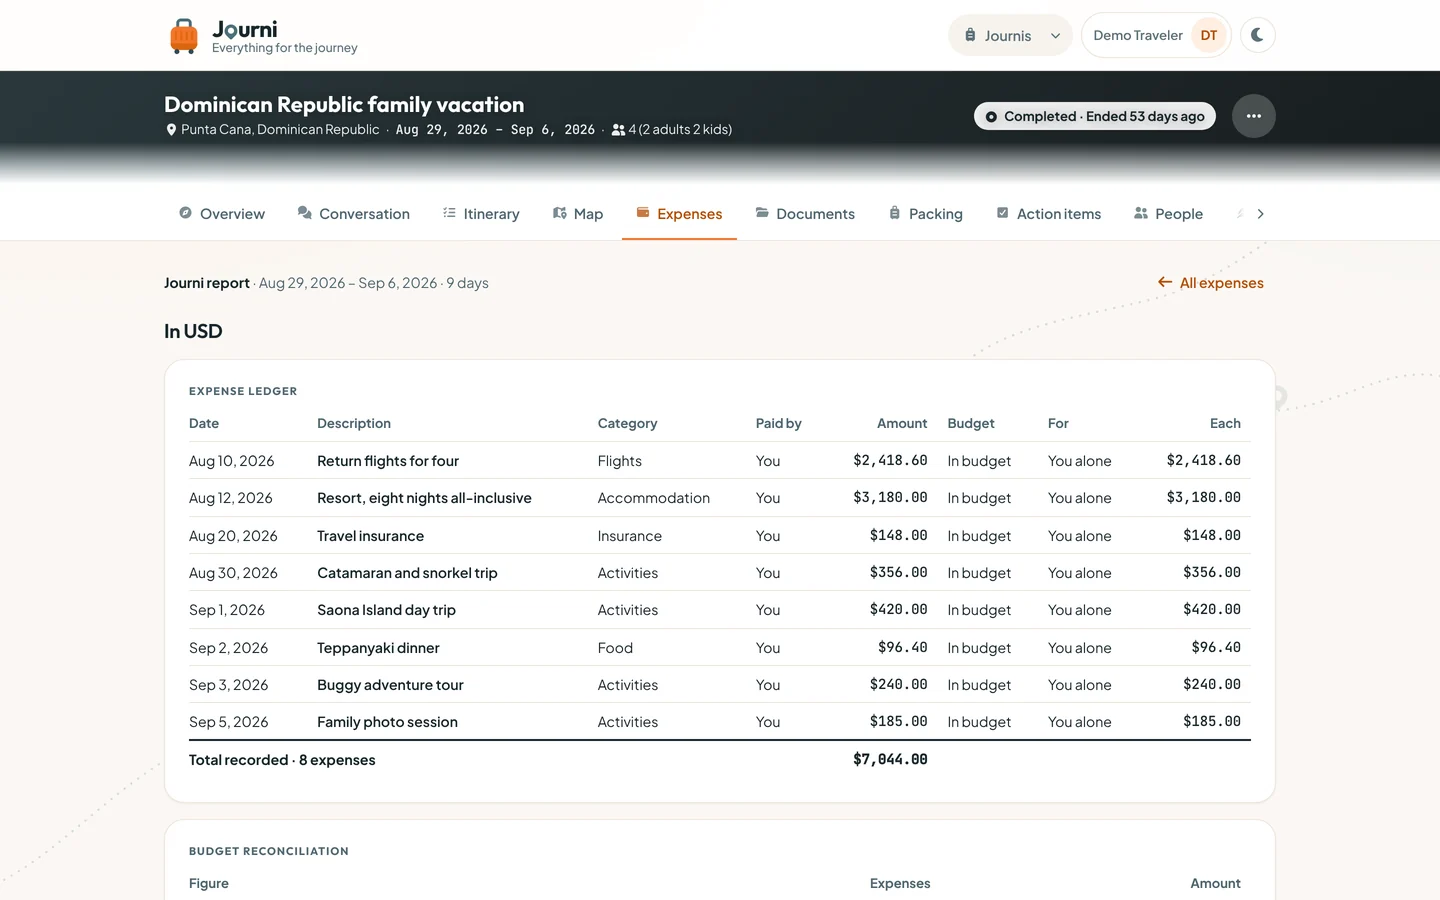
Task: Select 'Saona Island day trip' row
Action: (x=720, y=610)
